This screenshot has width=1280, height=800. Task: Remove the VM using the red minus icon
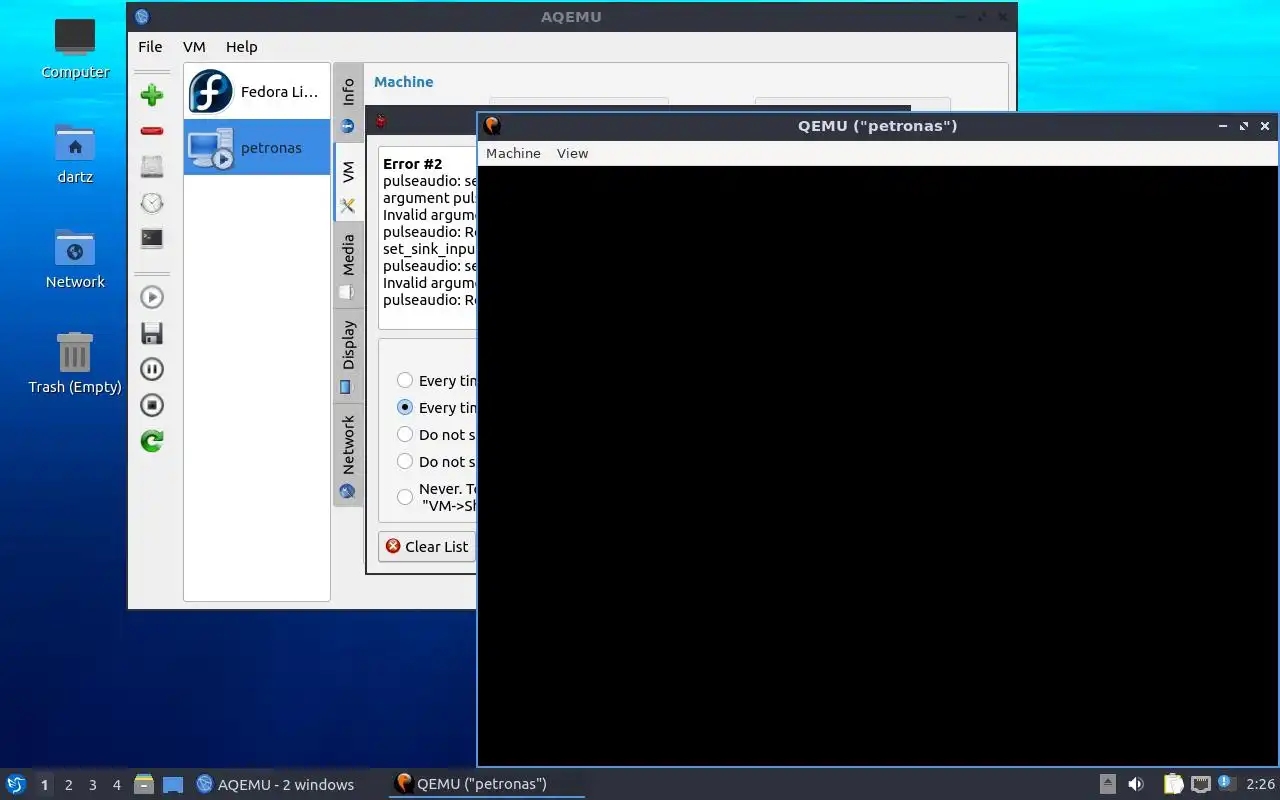click(152, 131)
